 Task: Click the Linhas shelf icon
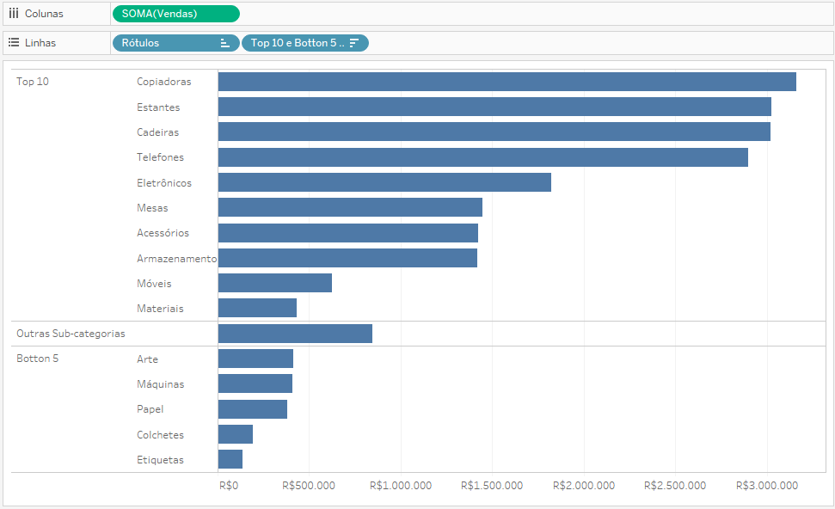(x=13, y=43)
